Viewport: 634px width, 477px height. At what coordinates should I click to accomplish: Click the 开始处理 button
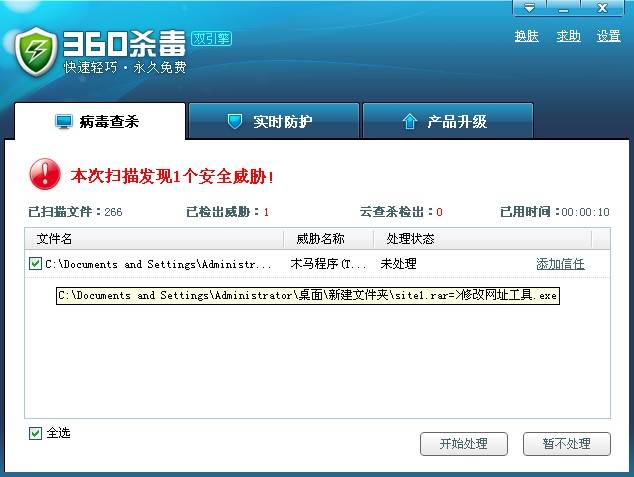click(x=464, y=444)
